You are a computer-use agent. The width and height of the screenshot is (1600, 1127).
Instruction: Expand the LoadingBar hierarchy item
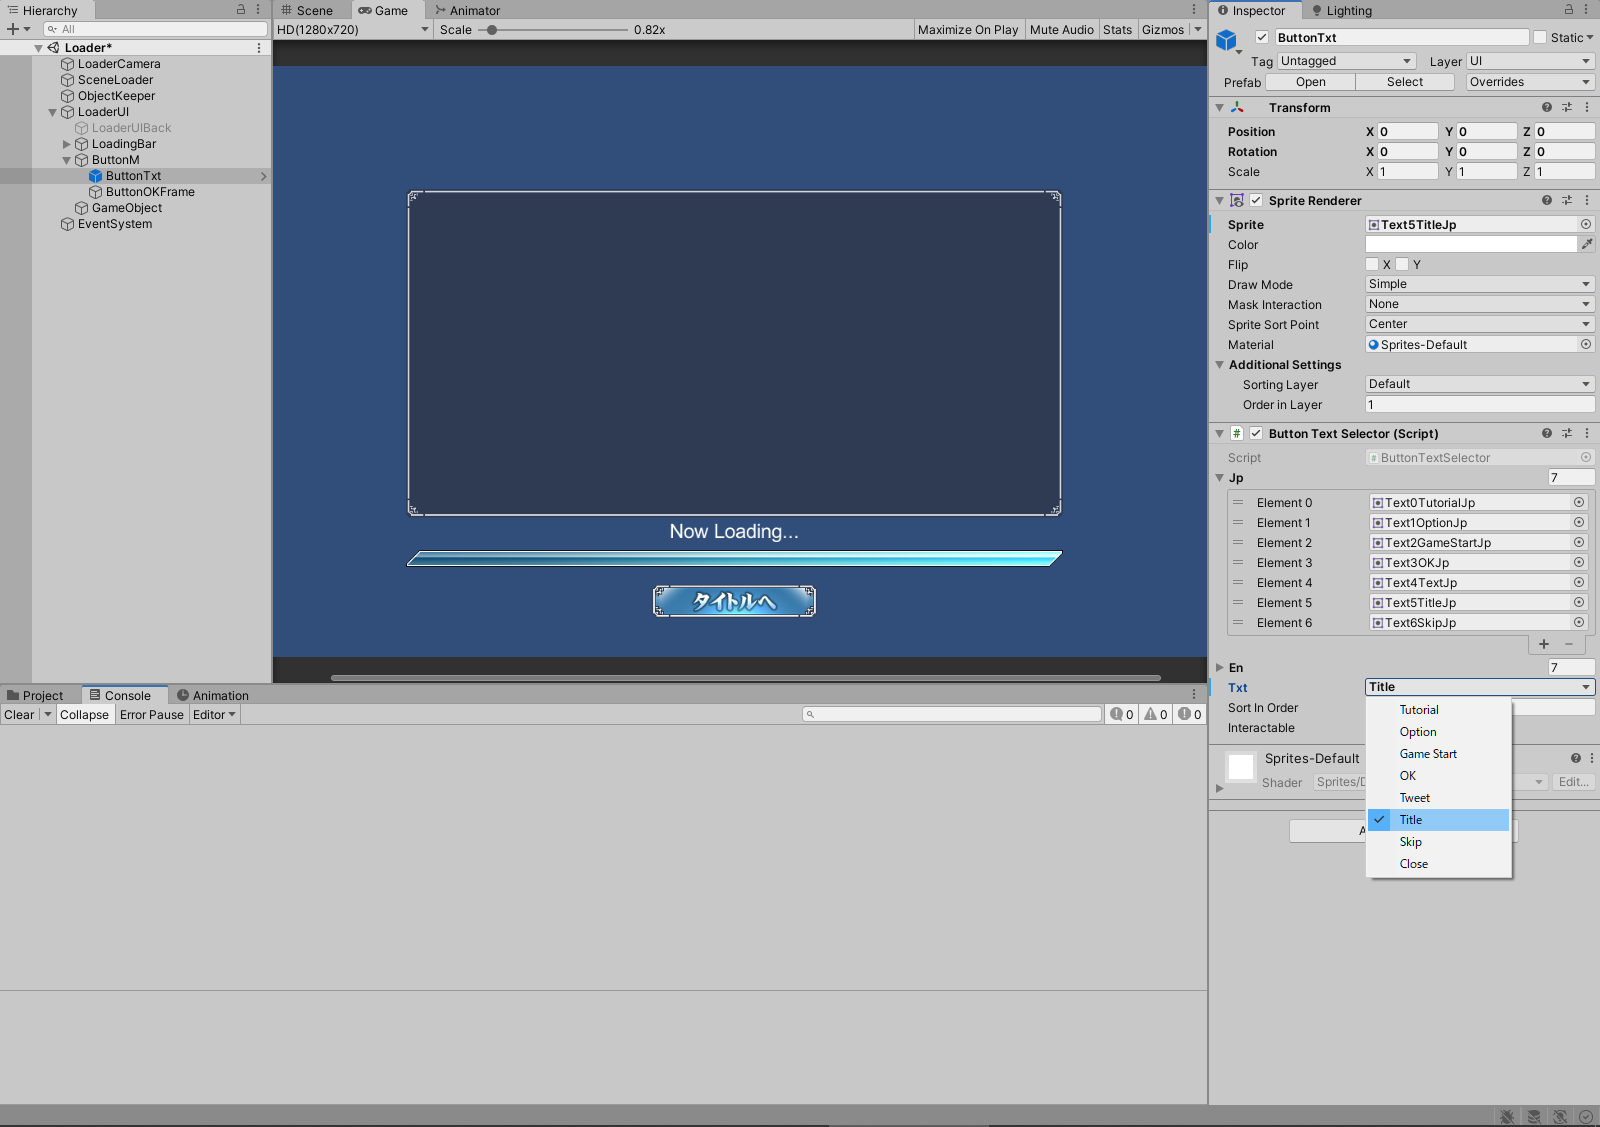67,144
